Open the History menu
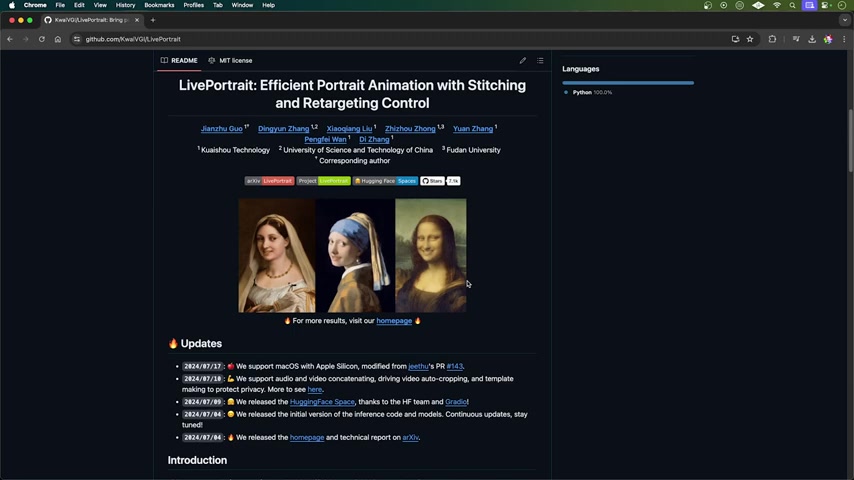This screenshot has width=854, height=480. tap(125, 5)
